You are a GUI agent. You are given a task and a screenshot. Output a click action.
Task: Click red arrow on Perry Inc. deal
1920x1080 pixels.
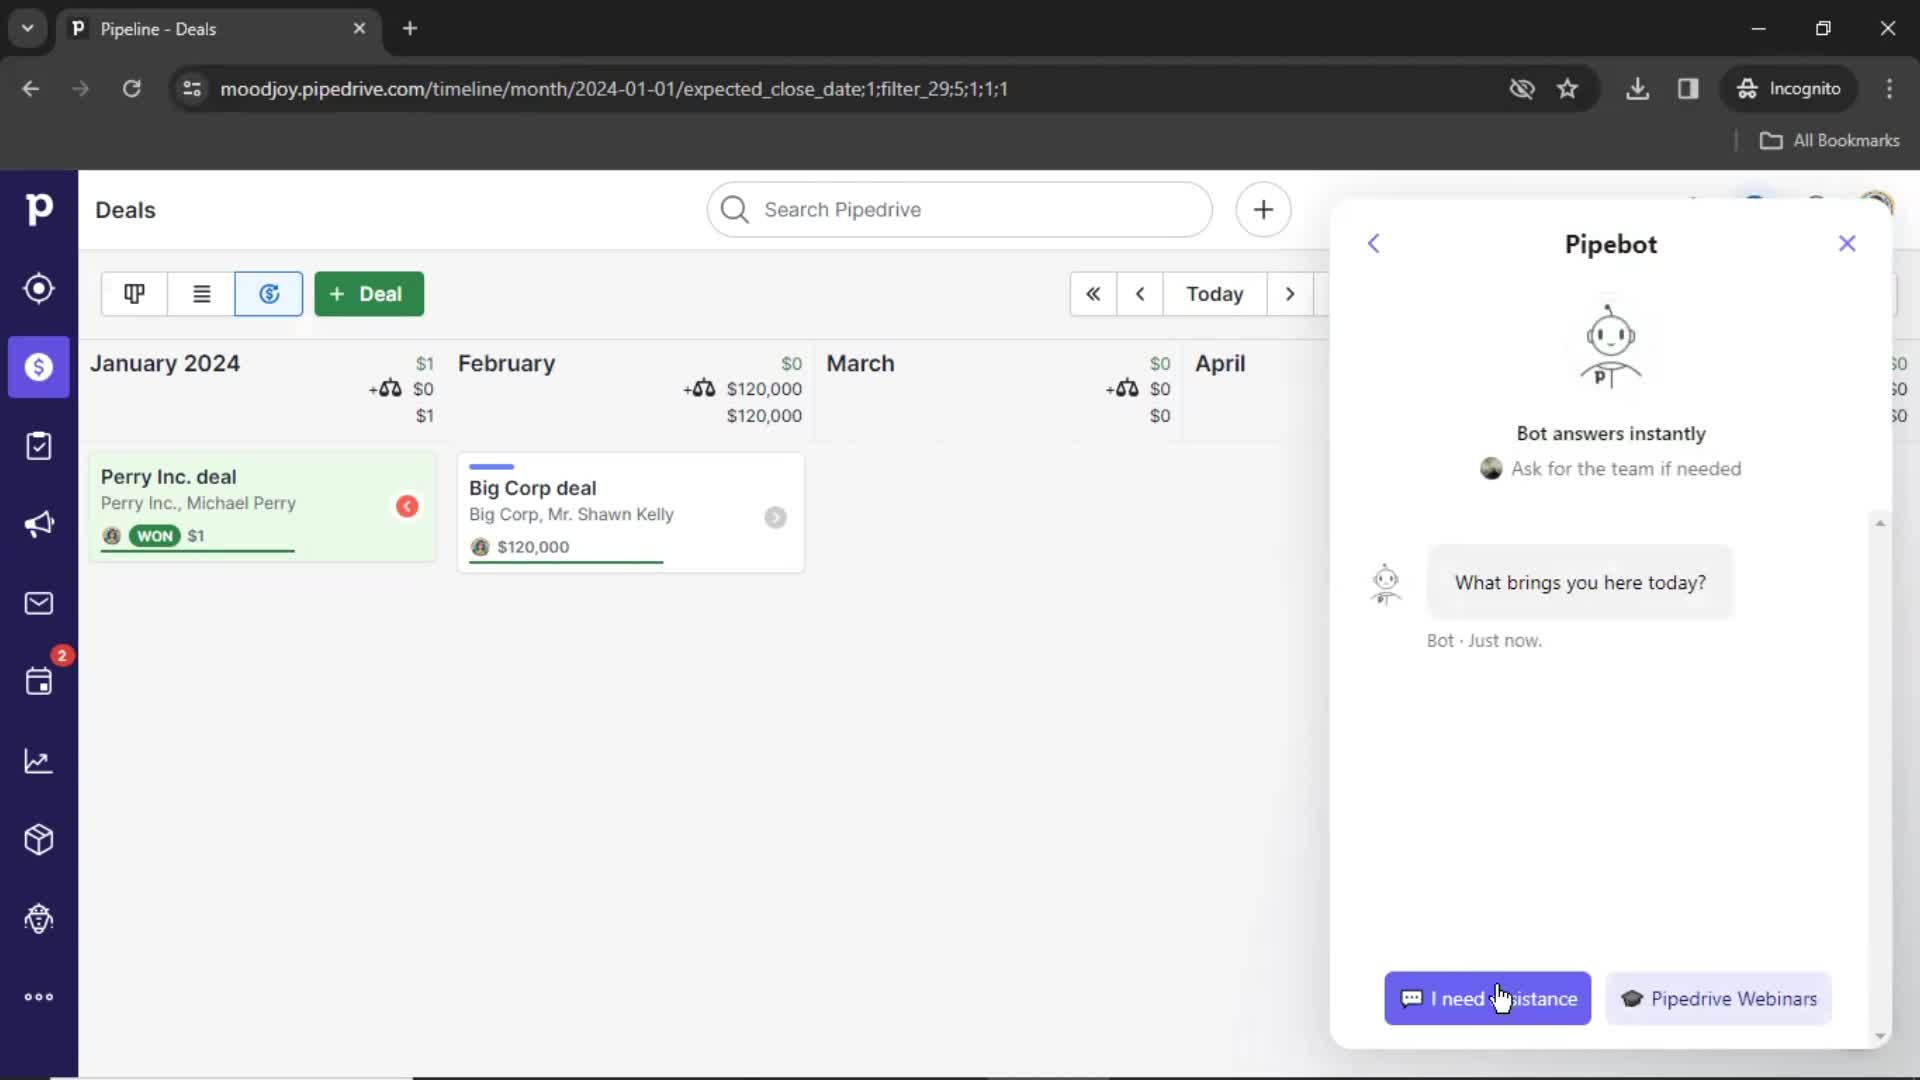tap(407, 506)
